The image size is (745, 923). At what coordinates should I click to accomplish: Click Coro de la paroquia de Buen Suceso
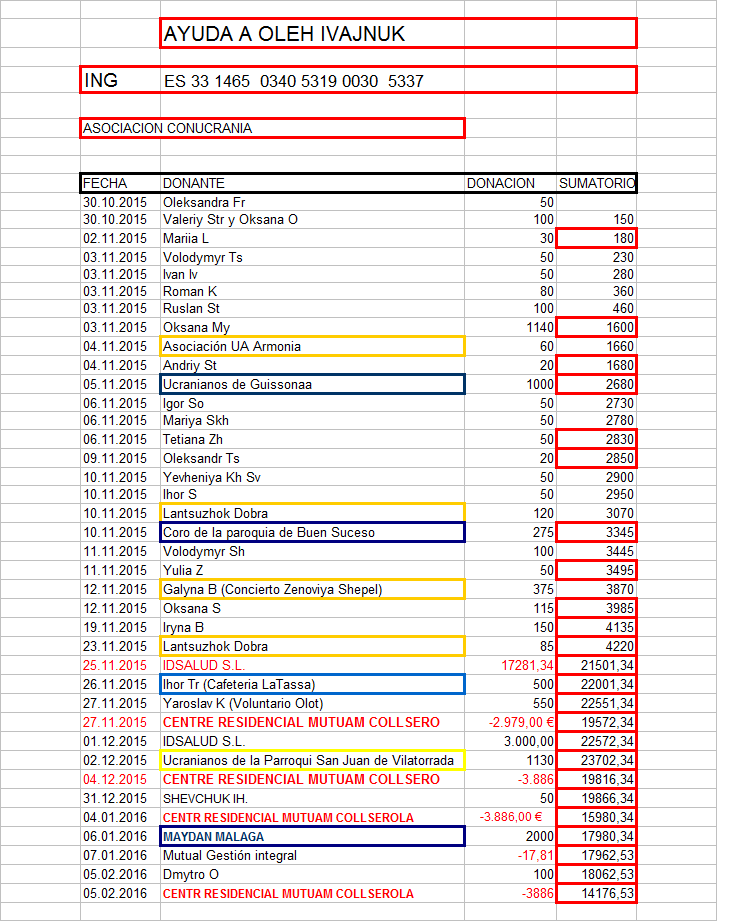point(312,533)
